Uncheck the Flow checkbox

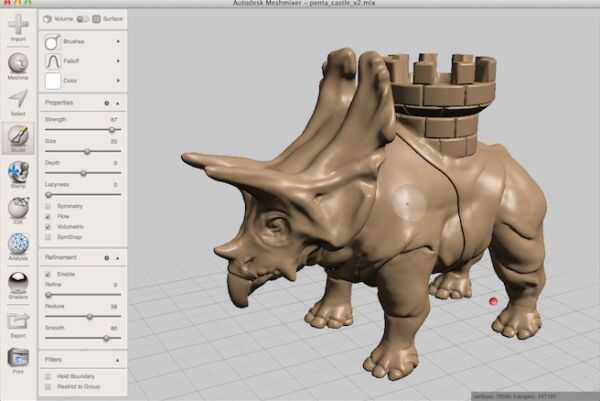point(48,217)
